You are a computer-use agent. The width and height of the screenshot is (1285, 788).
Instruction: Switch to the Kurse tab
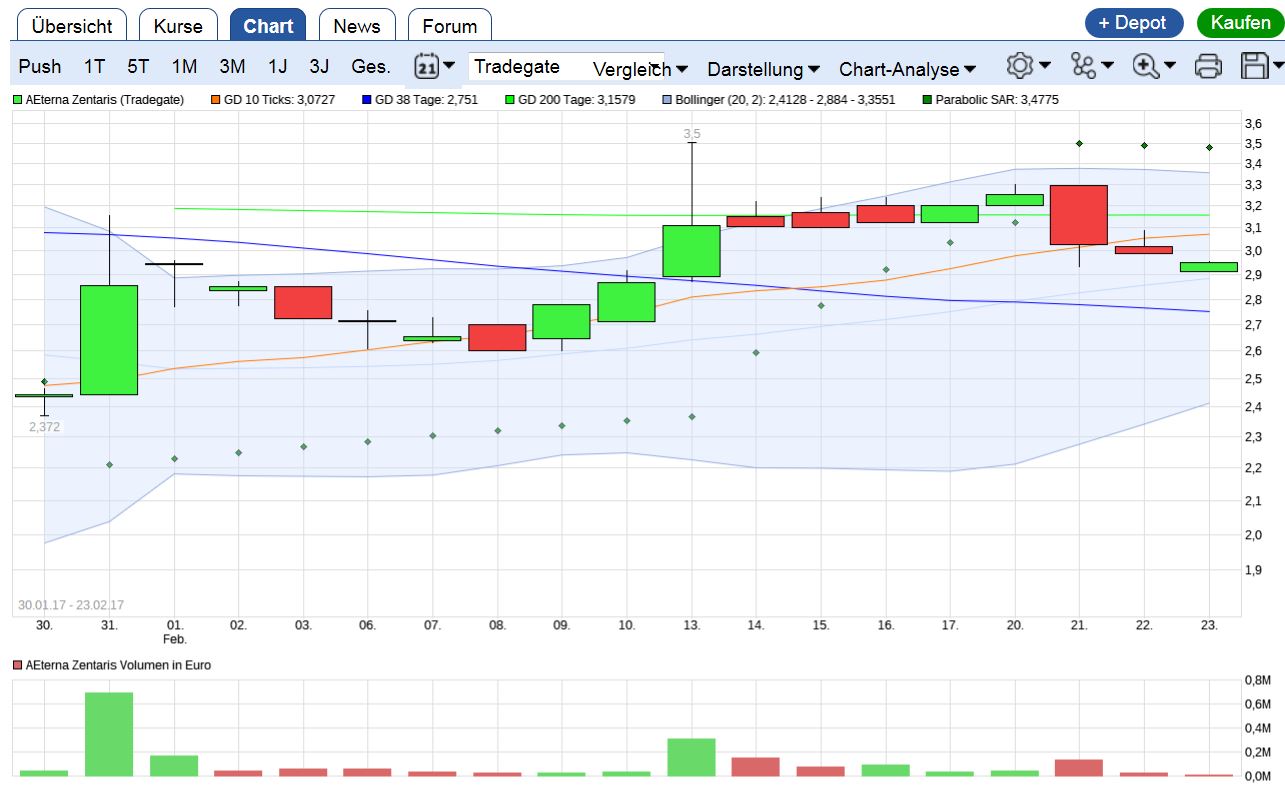[x=178, y=26]
